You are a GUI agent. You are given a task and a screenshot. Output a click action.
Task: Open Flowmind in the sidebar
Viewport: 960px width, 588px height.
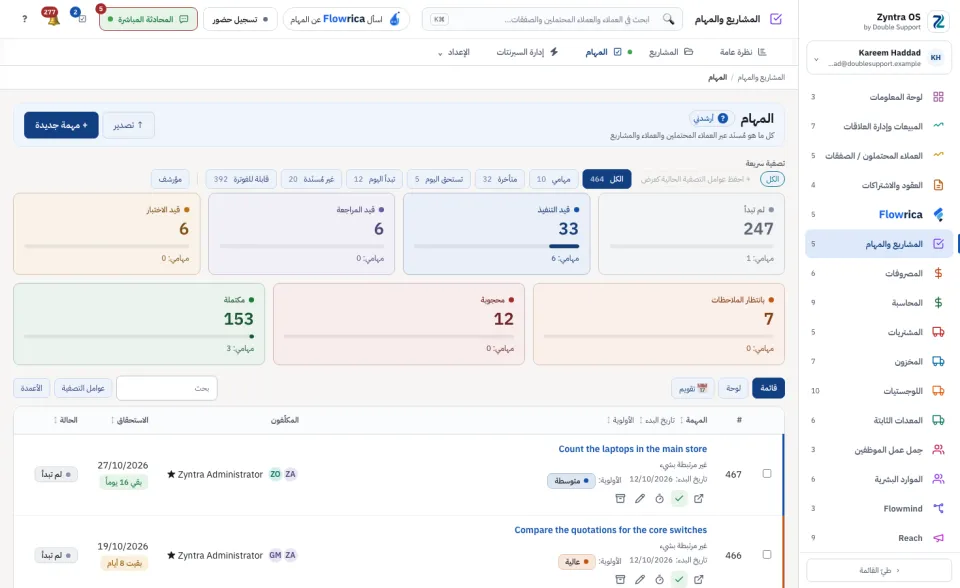click(879, 508)
